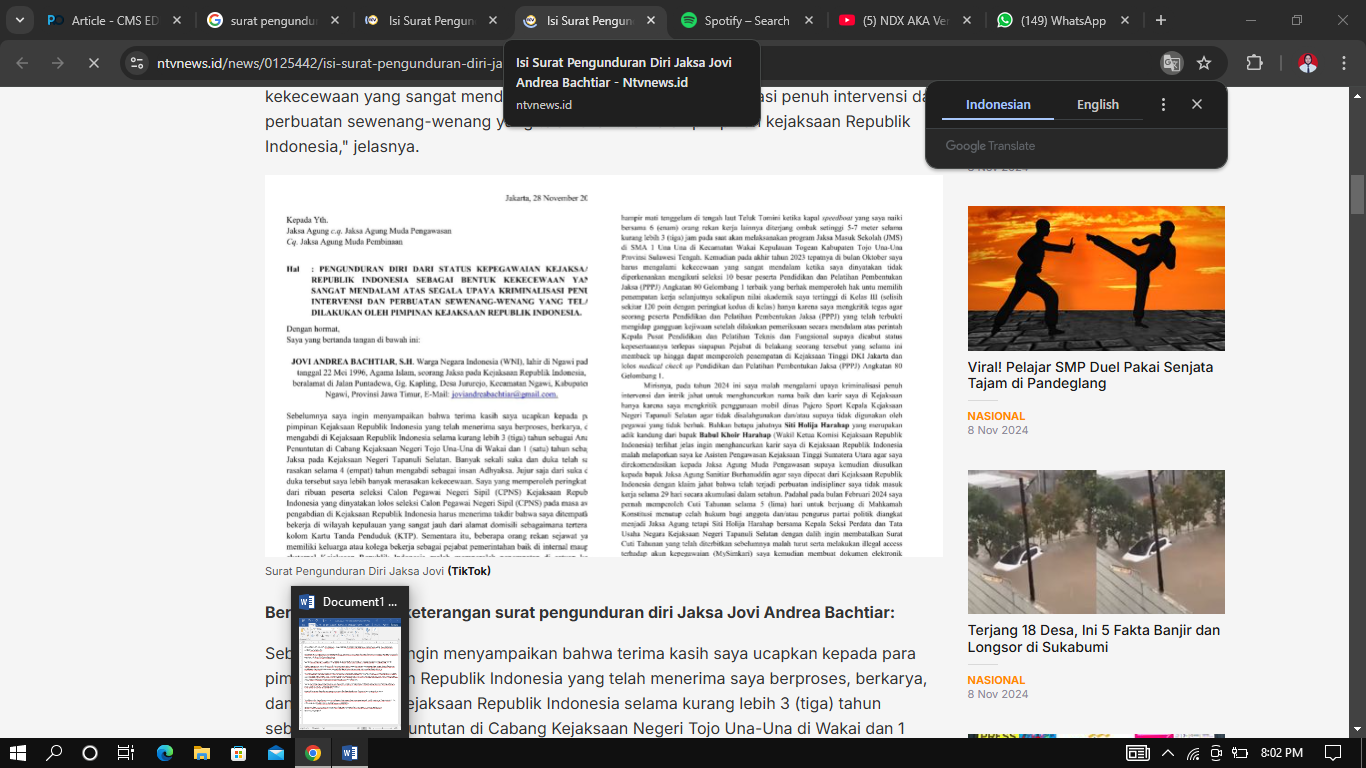Click the browser back arrow
The image size is (1366, 768).
[x=22, y=62]
